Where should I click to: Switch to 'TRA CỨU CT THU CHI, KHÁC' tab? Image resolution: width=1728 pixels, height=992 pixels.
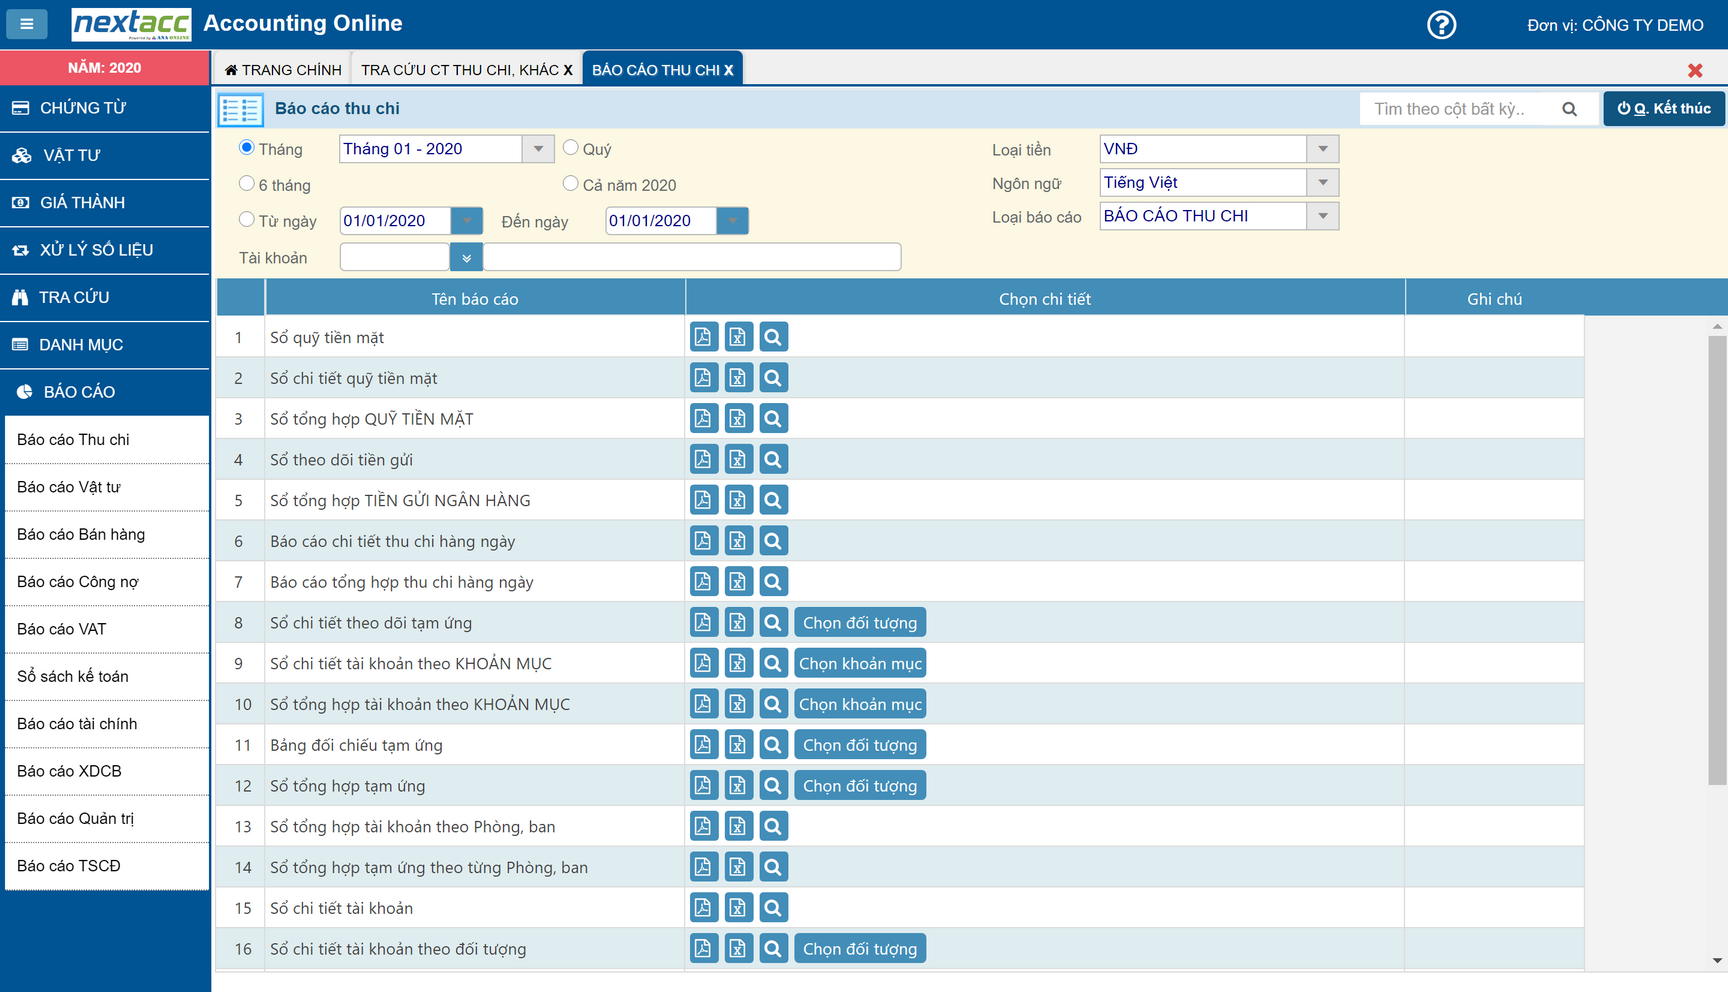click(x=459, y=70)
